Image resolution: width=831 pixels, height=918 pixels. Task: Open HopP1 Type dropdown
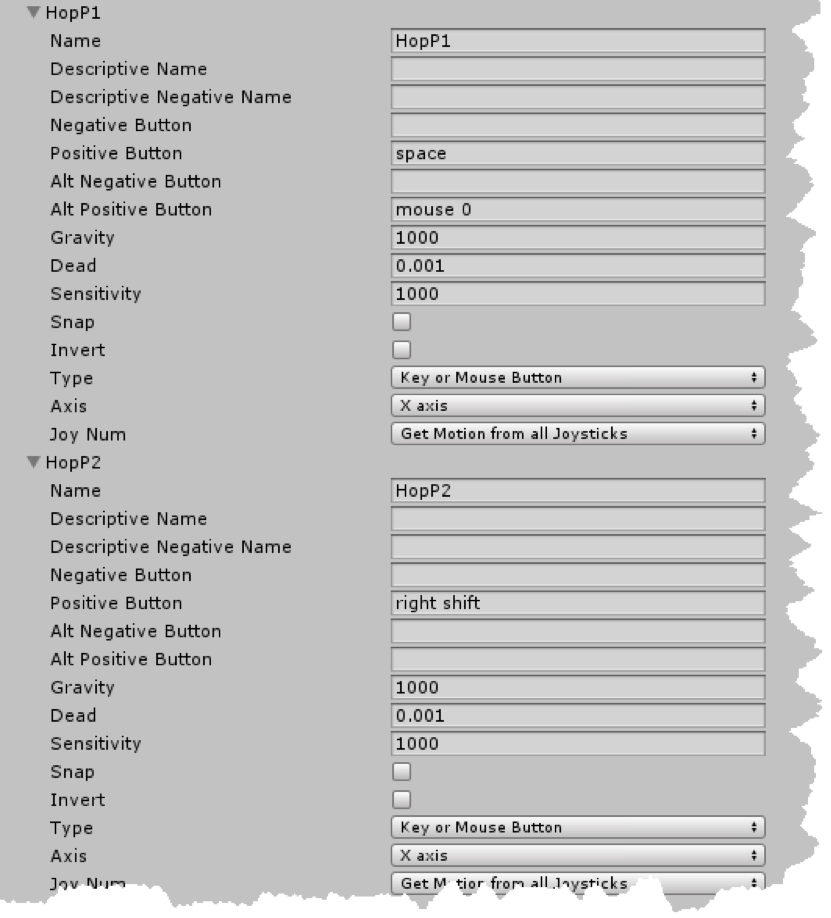[578, 378]
